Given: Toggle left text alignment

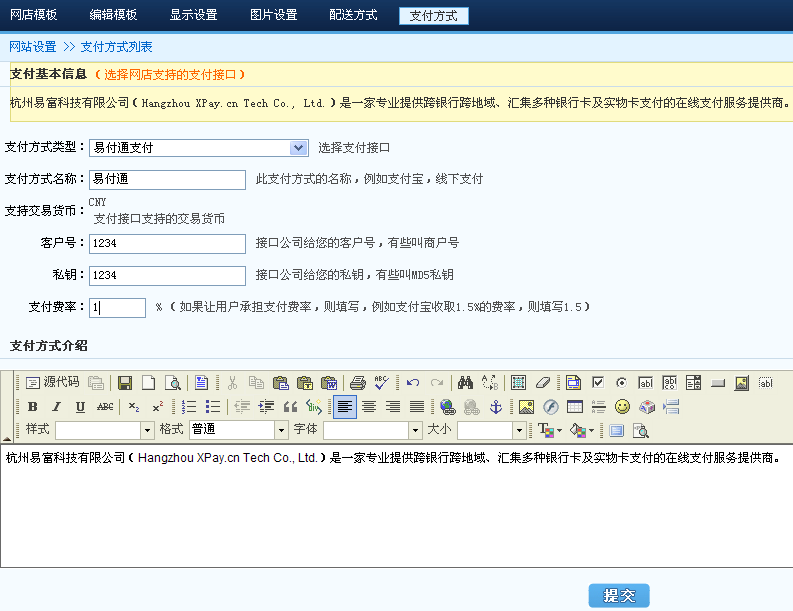Looking at the screenshot, I should tap(345, 407).
